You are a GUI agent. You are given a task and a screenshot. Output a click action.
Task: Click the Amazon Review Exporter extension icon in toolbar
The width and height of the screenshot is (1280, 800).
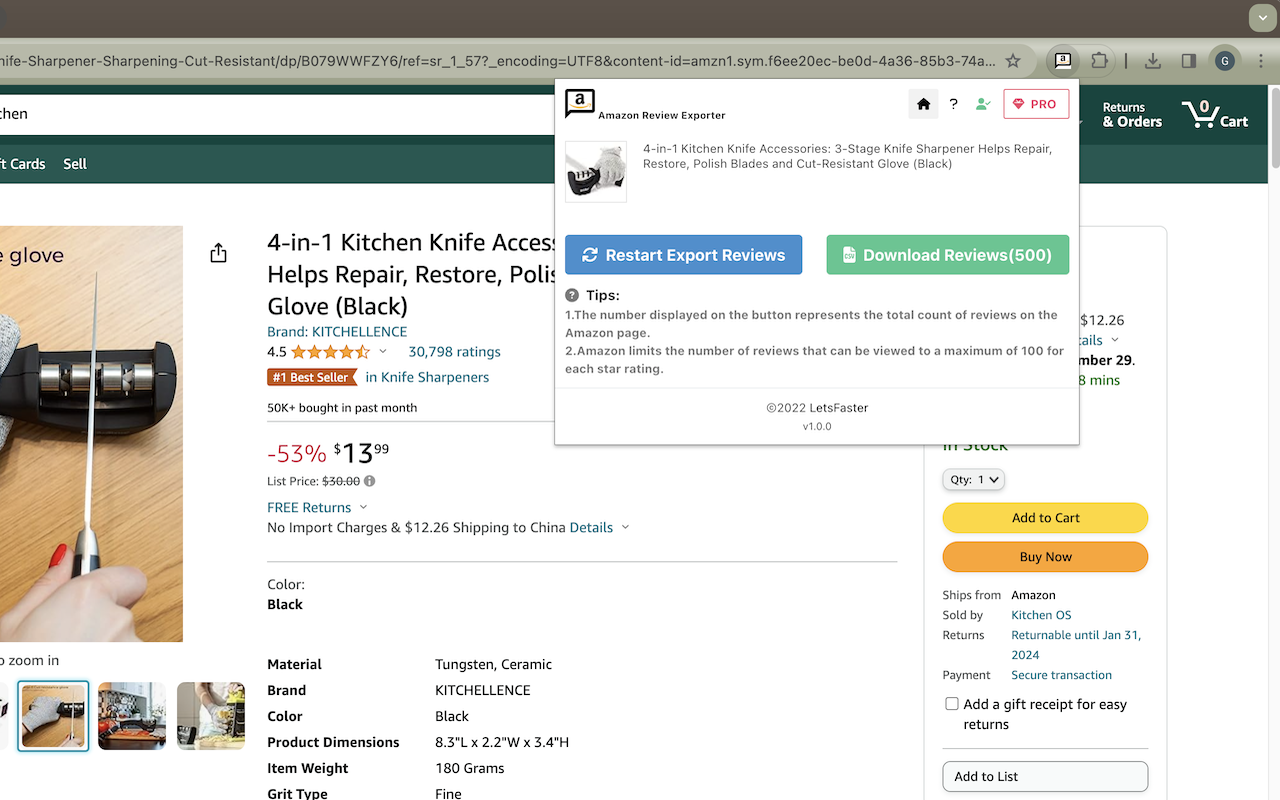pyautogui.click(x=1062, y=60)
